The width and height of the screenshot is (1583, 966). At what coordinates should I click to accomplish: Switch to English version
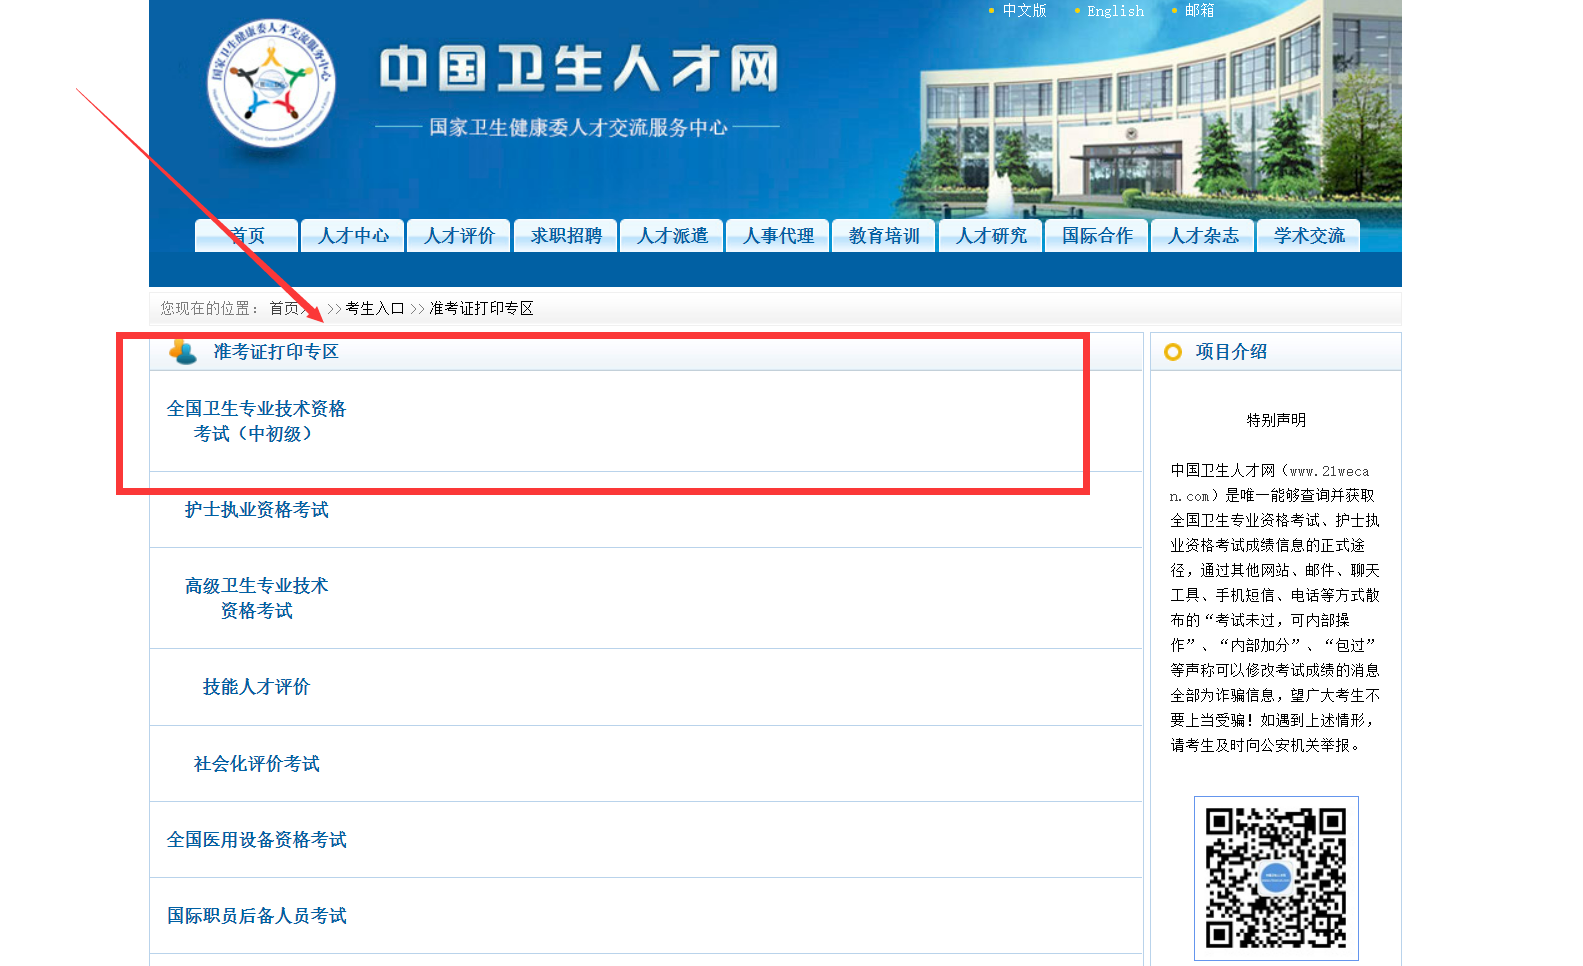tap(1114, 11)
